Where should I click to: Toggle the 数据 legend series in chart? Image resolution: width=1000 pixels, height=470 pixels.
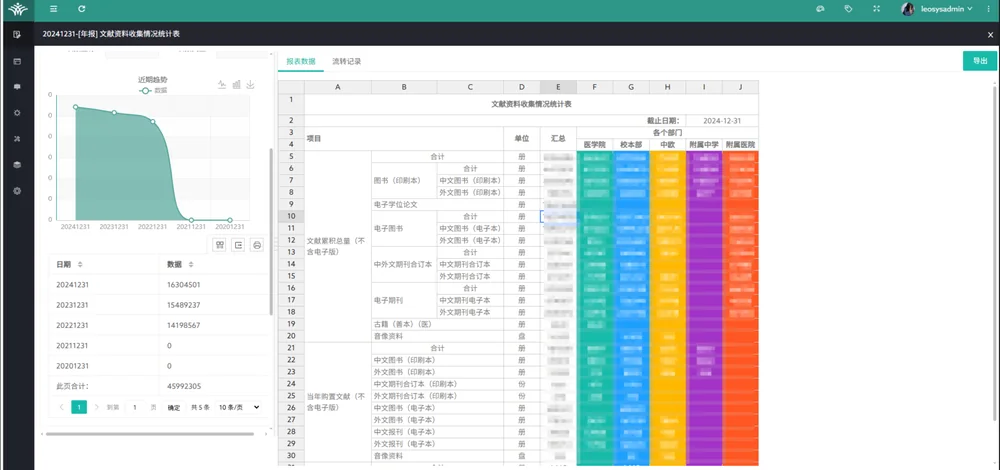click(x=154, y=91)
